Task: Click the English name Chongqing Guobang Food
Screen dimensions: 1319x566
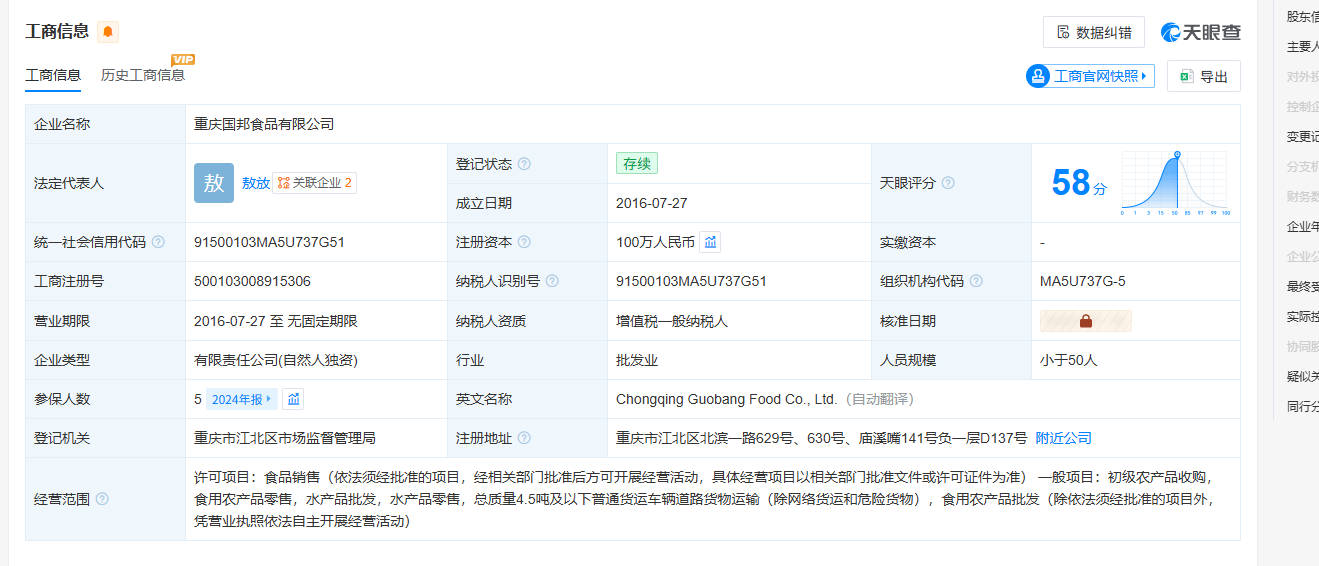Action: pyautogui.click(x=727, y=399)
